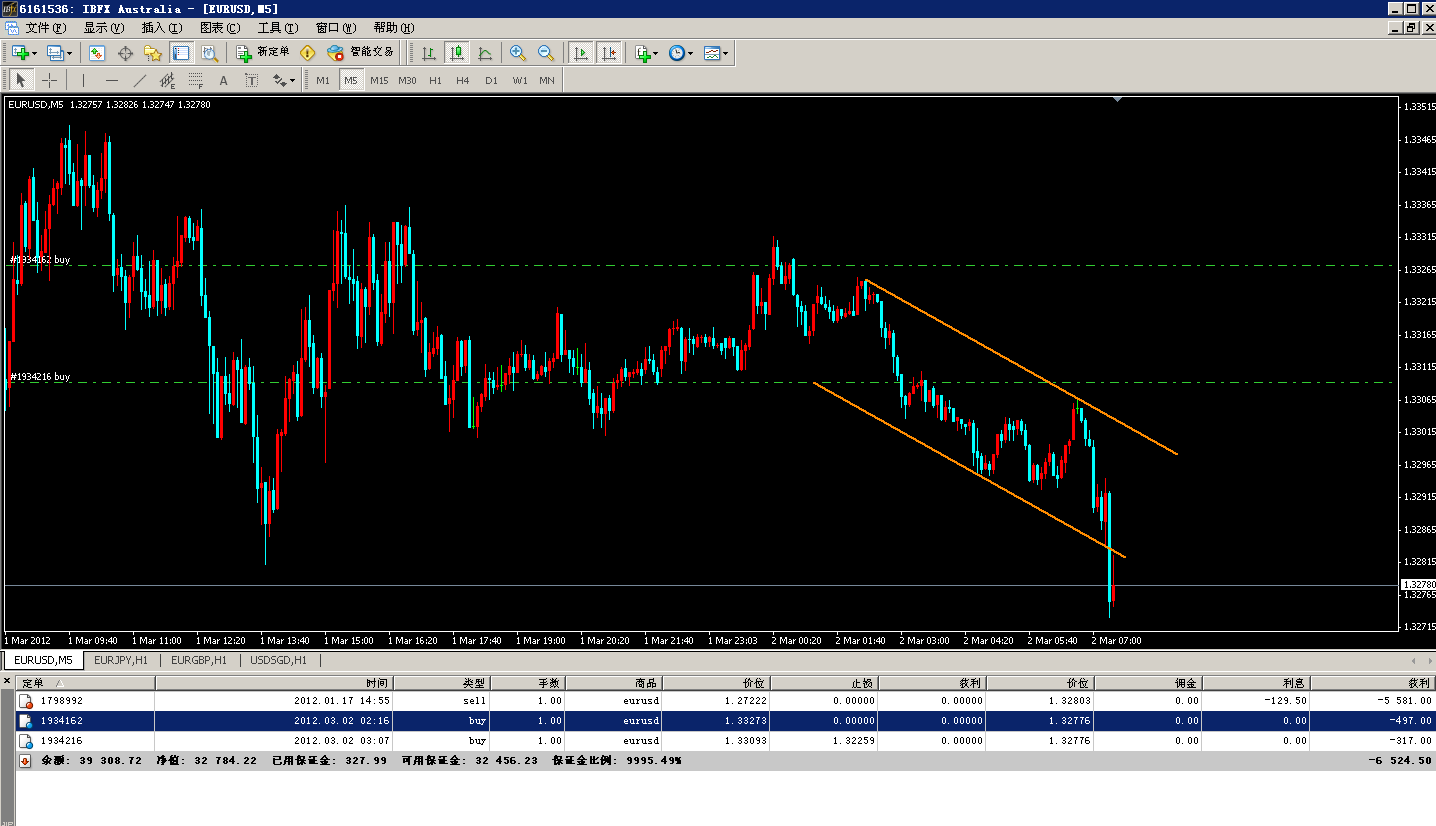1436x826 pixels.
Task: Open the Data Window crosshair-circle icon
Action: 125,53
